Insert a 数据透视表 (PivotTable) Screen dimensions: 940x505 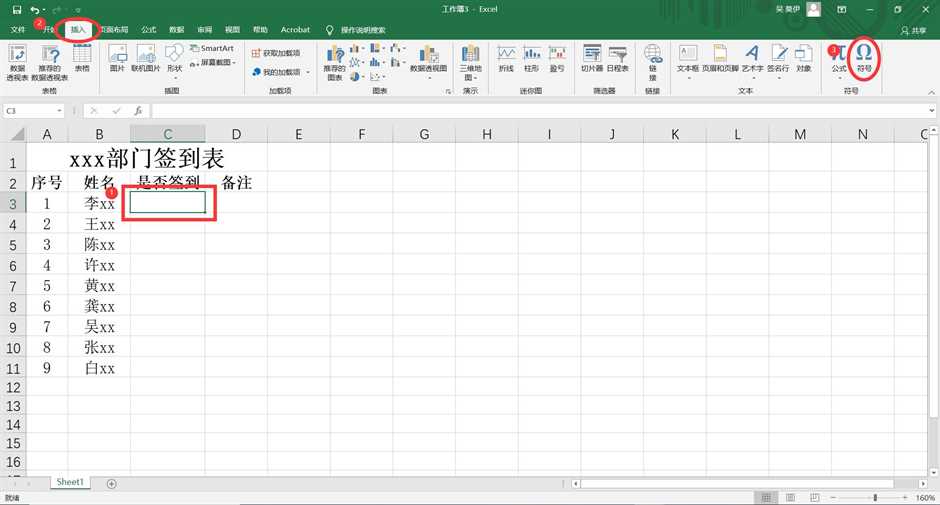pos(17,60)
